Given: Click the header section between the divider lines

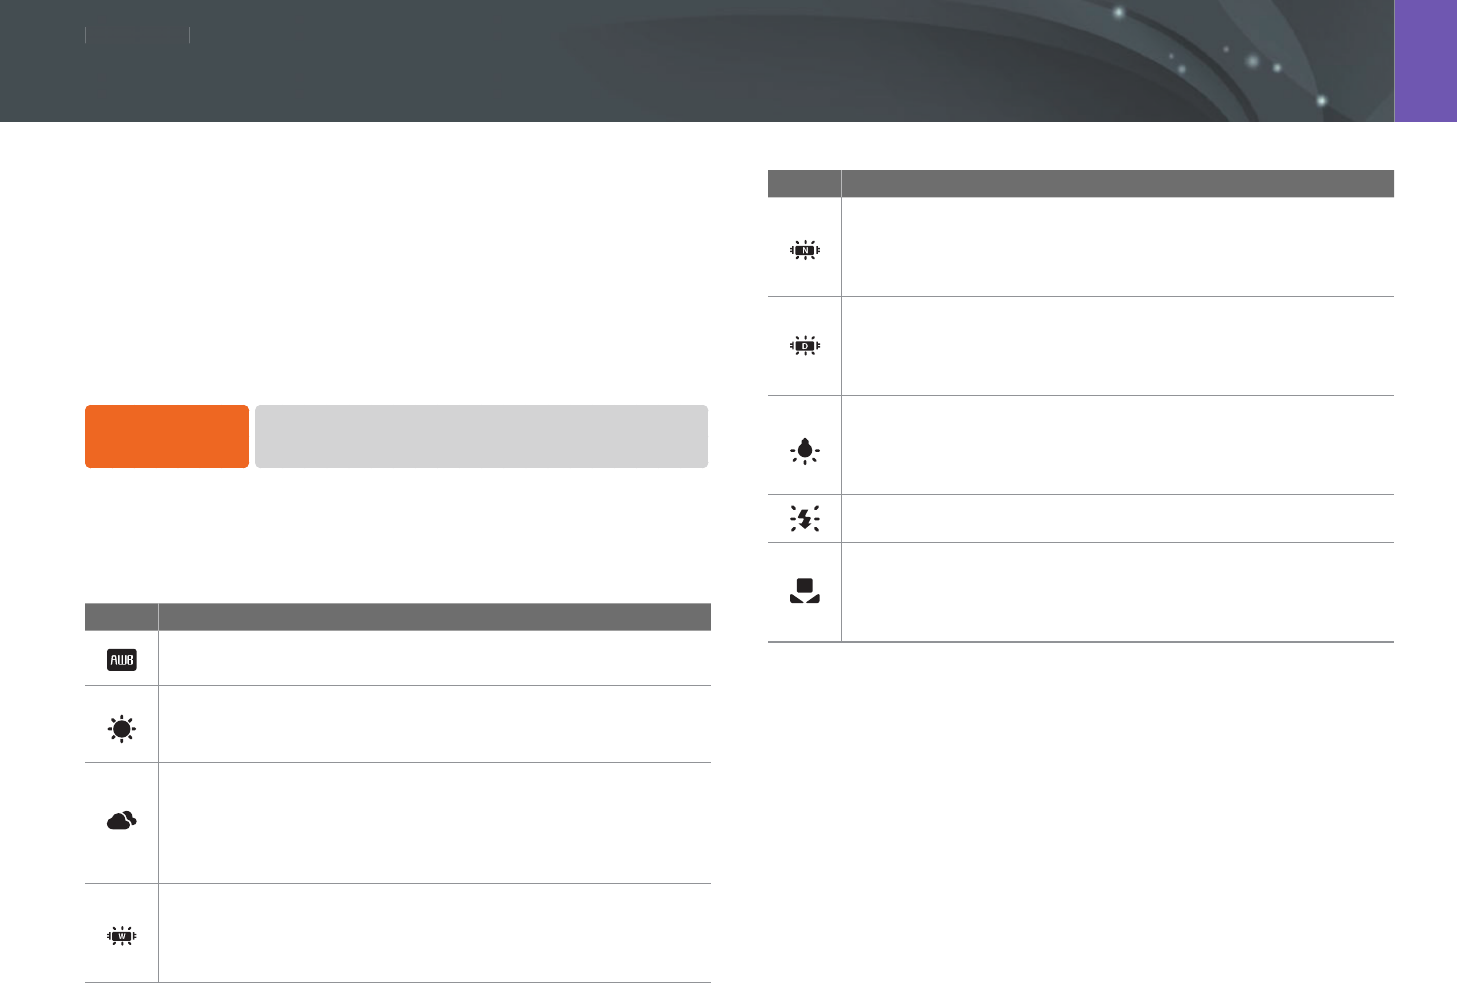Looking at the screenshot, I should coord(137,35).
